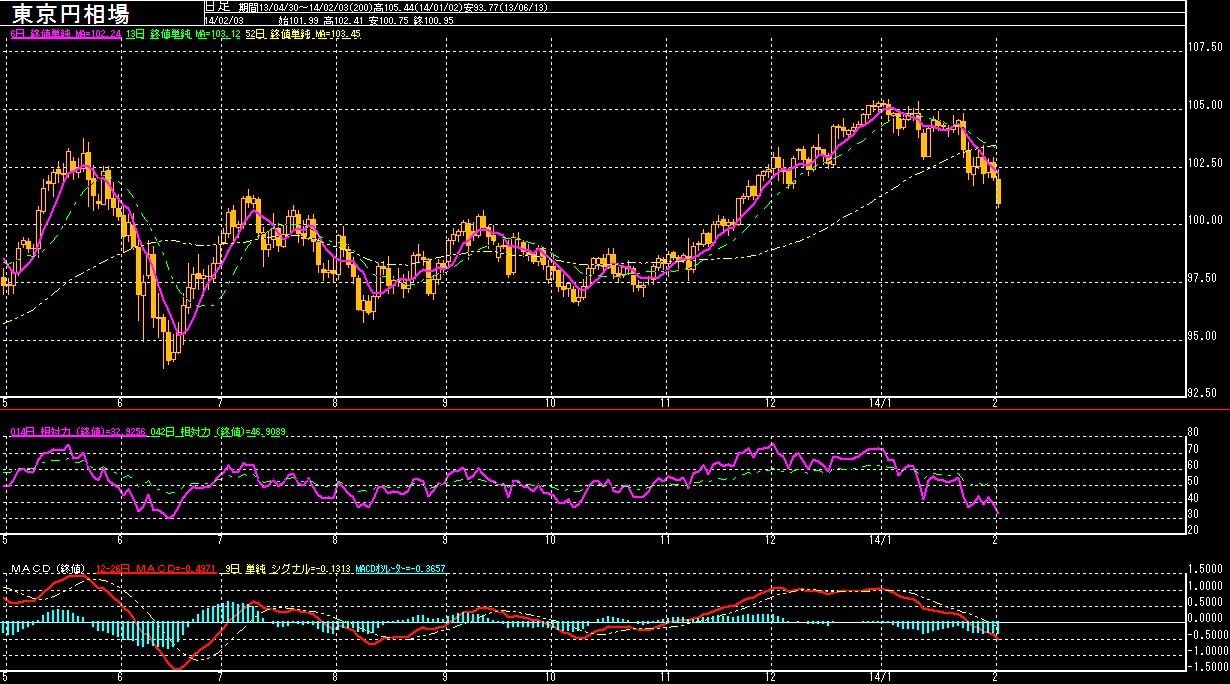Click the 50 level on RSI axis
1230x684 pixels.
click(x=1193, y=482)
